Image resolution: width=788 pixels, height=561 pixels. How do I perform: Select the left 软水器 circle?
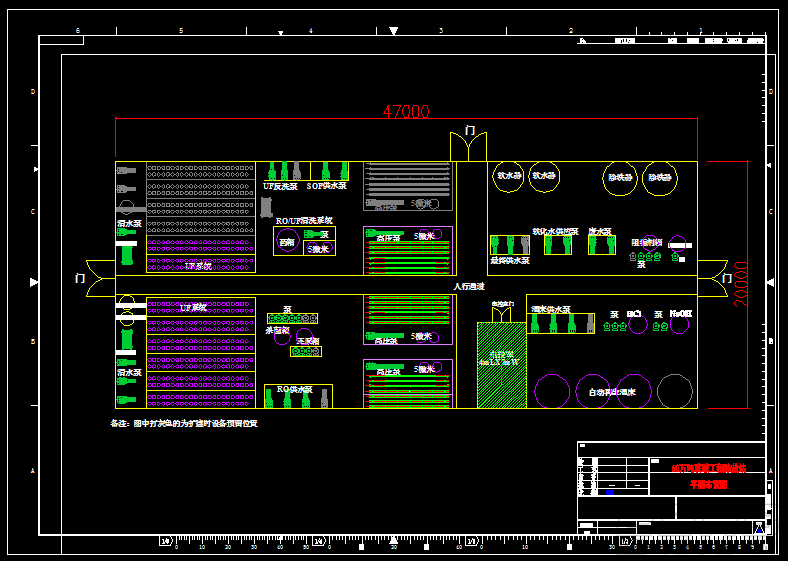509,177
